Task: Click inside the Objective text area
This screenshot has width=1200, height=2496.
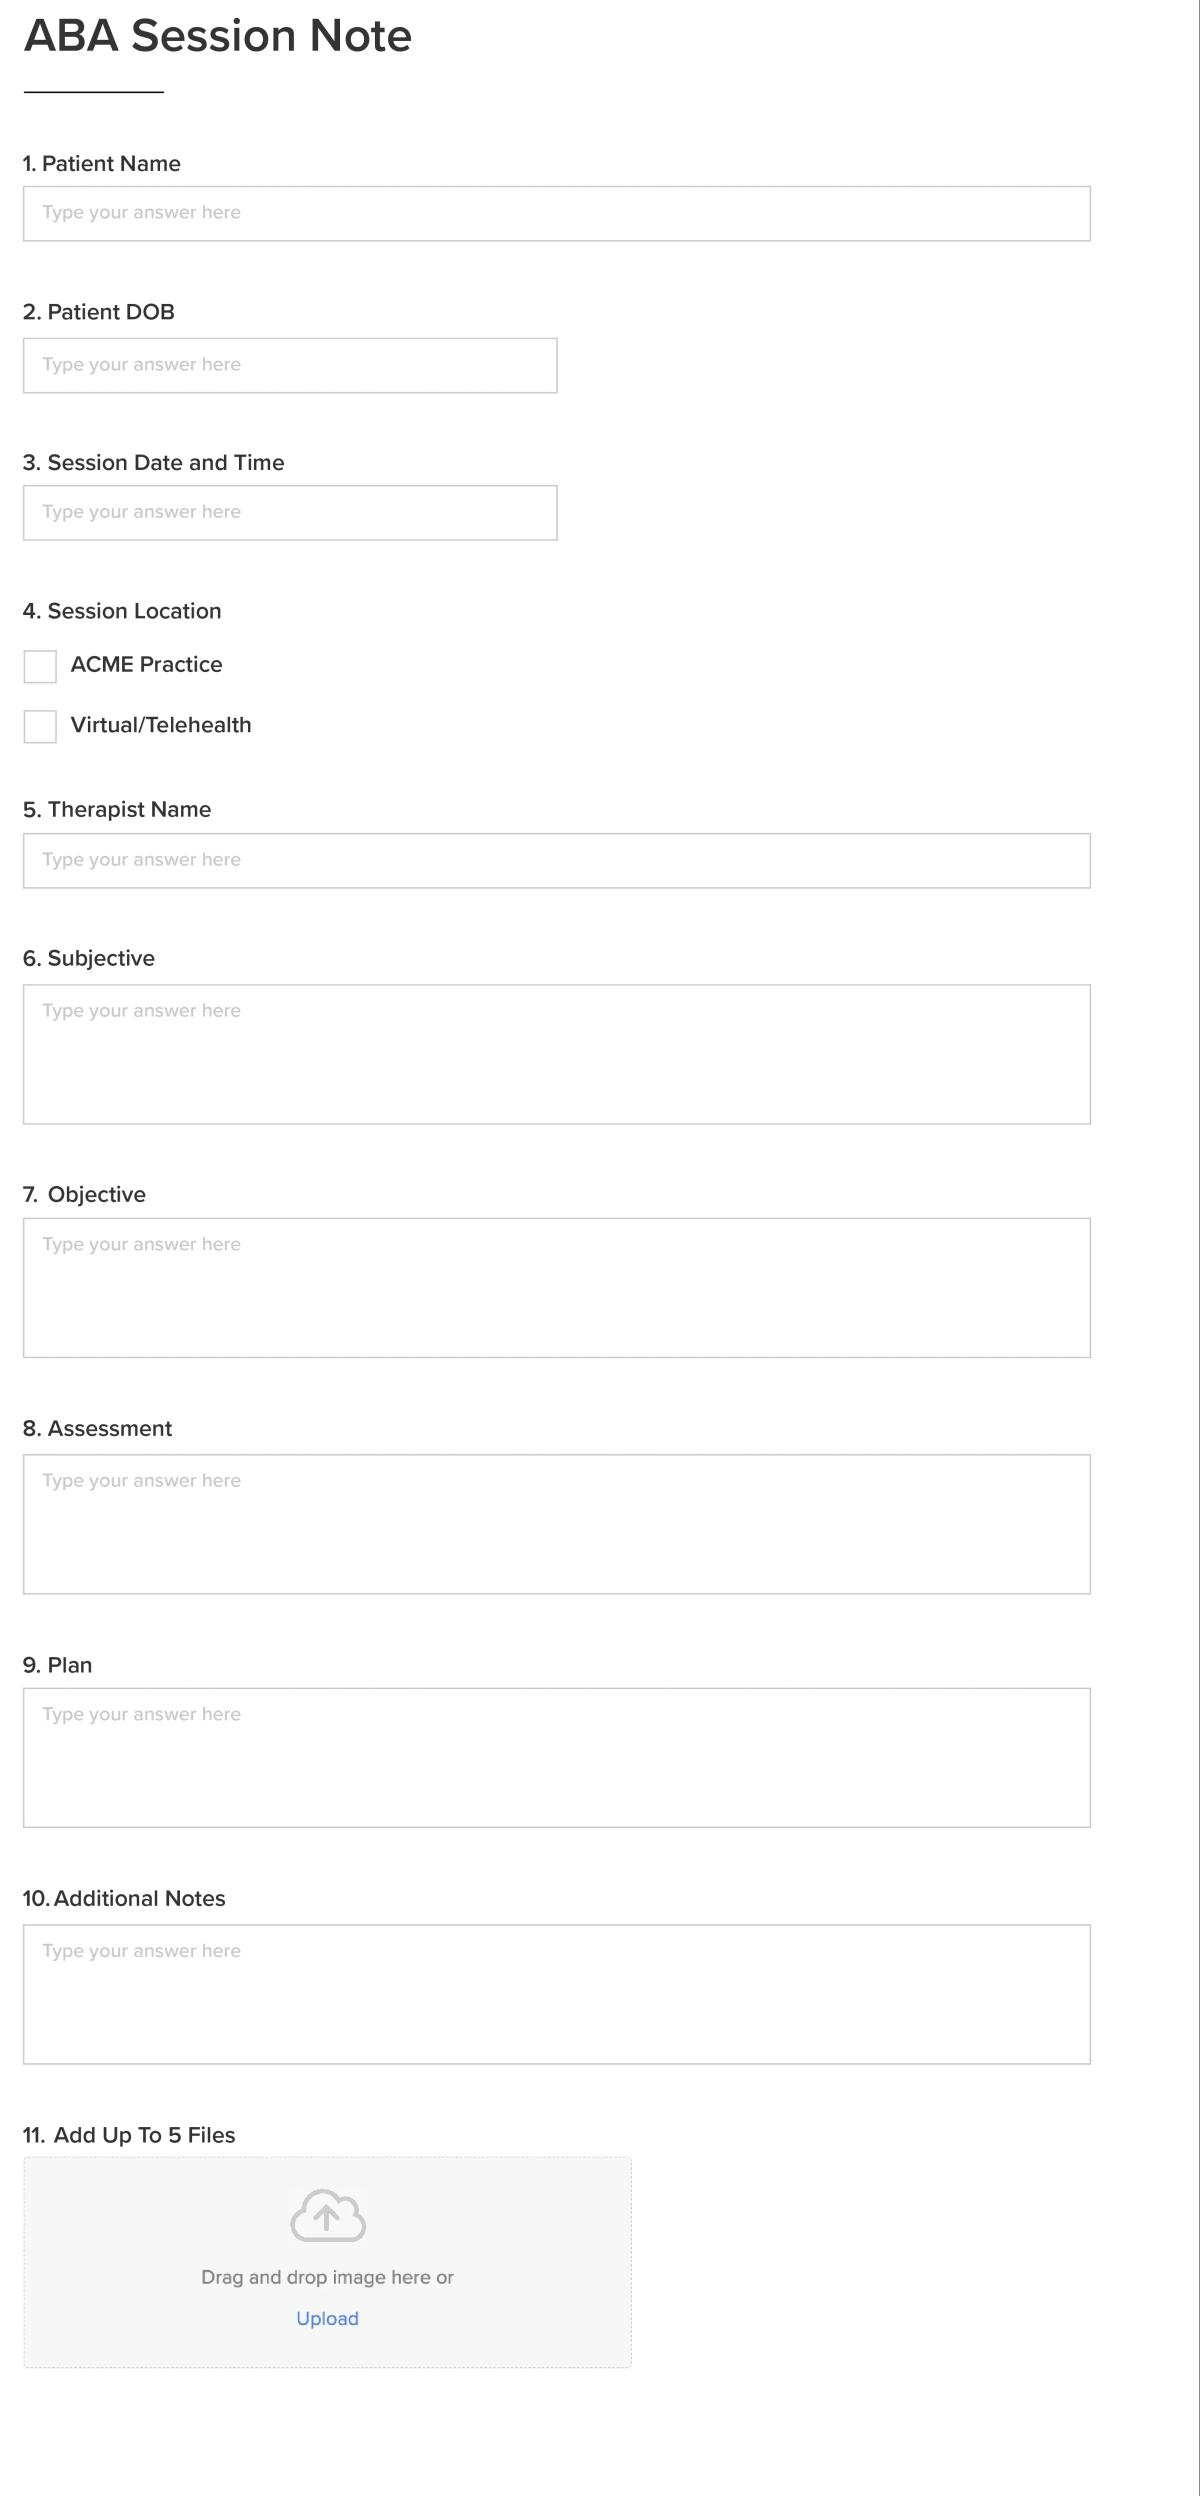Action: [x=556, y=1288]
